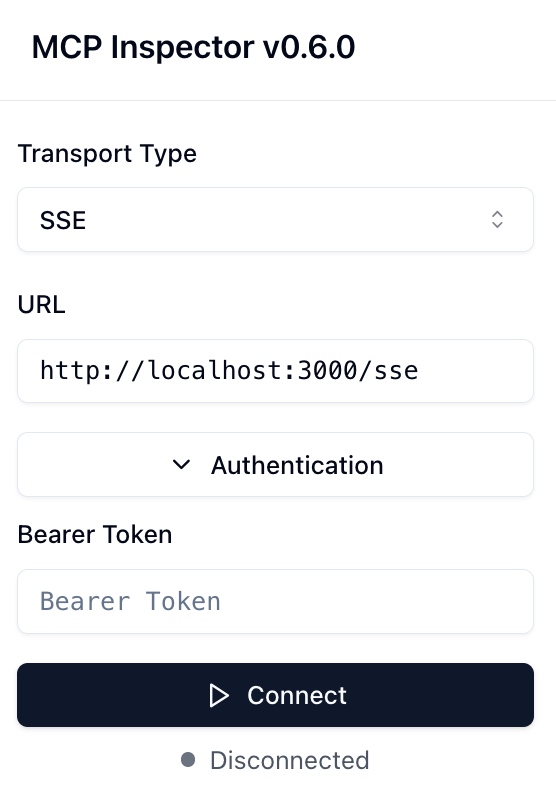Focus the Bearer Token input field

click(x=275, y=601)
